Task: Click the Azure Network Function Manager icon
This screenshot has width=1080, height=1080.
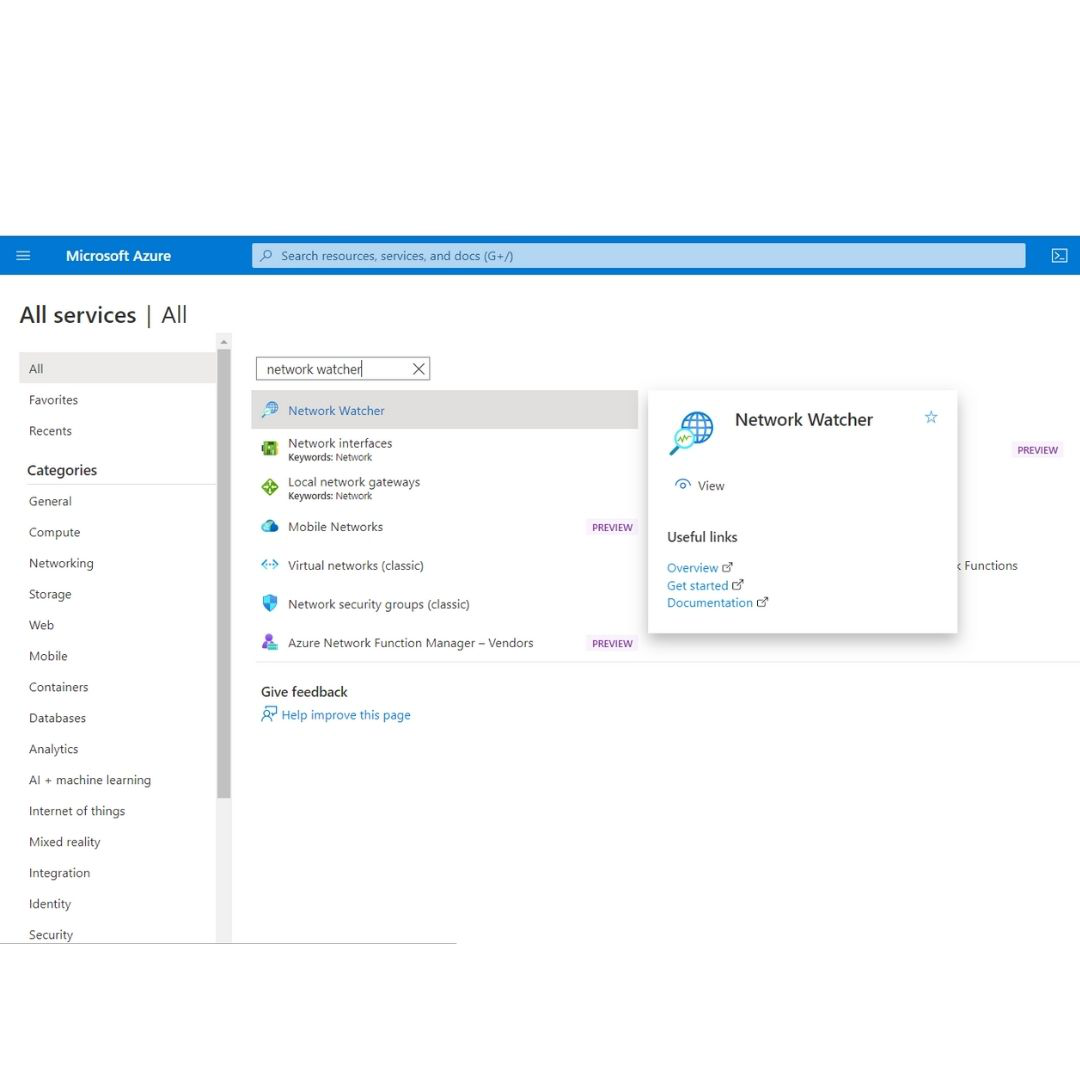Action: (x=270, y=642)
